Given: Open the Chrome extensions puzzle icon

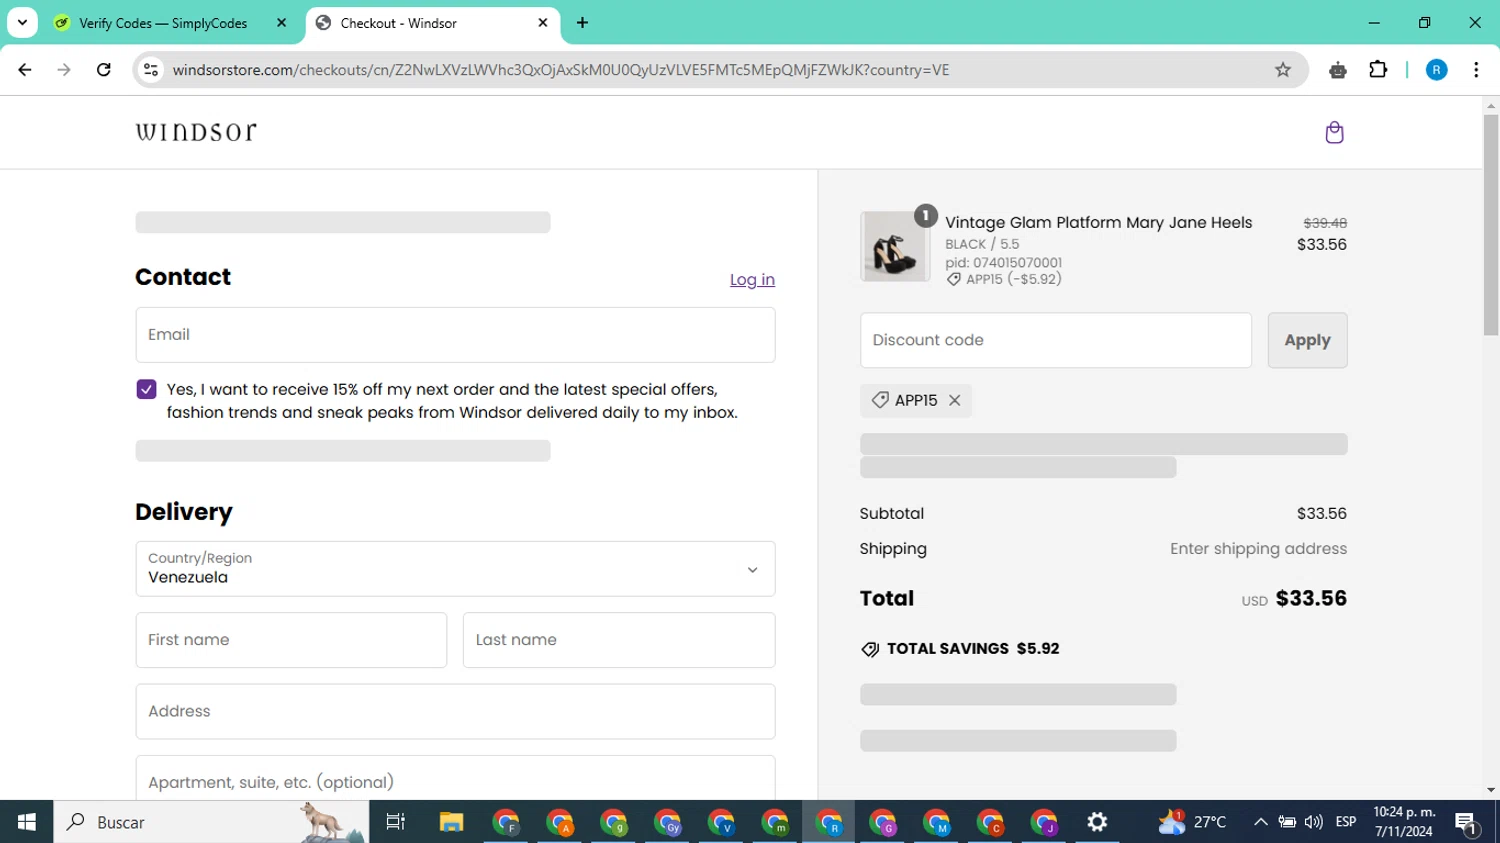Looking at the screenshot, I should pyautogui.click(x=1378, y=70).
